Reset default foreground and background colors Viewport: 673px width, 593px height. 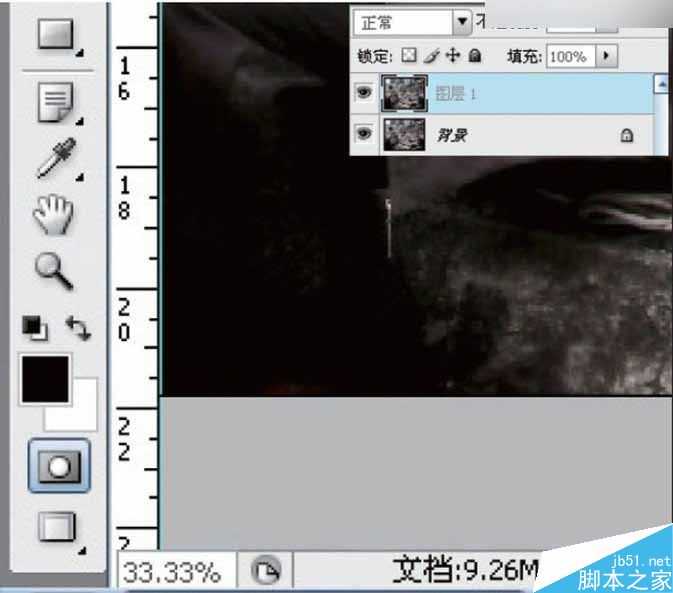pos(35,328)
